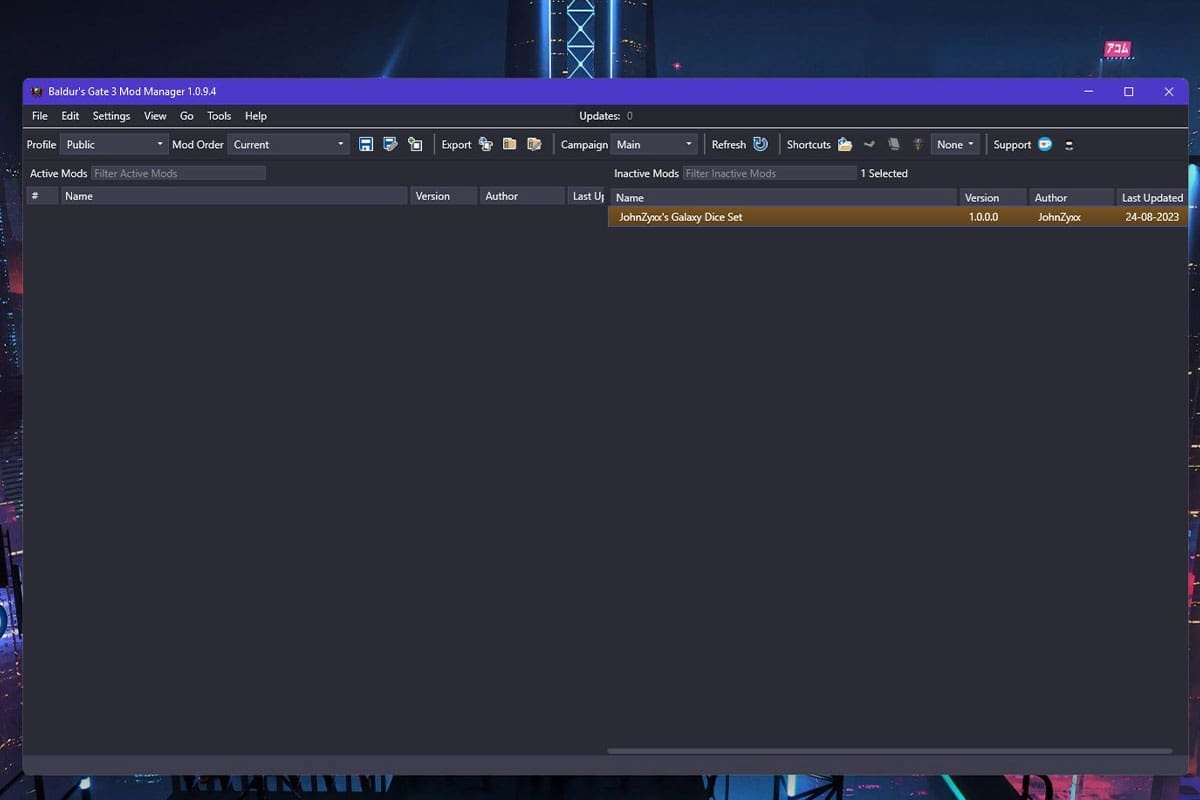Click the icon right of Ko-fi

point(1069,145)
